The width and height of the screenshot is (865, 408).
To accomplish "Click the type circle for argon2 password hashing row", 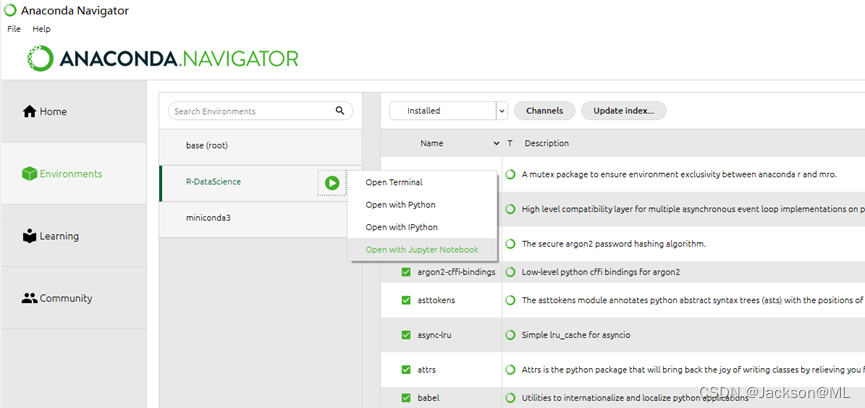I will 510,244.
